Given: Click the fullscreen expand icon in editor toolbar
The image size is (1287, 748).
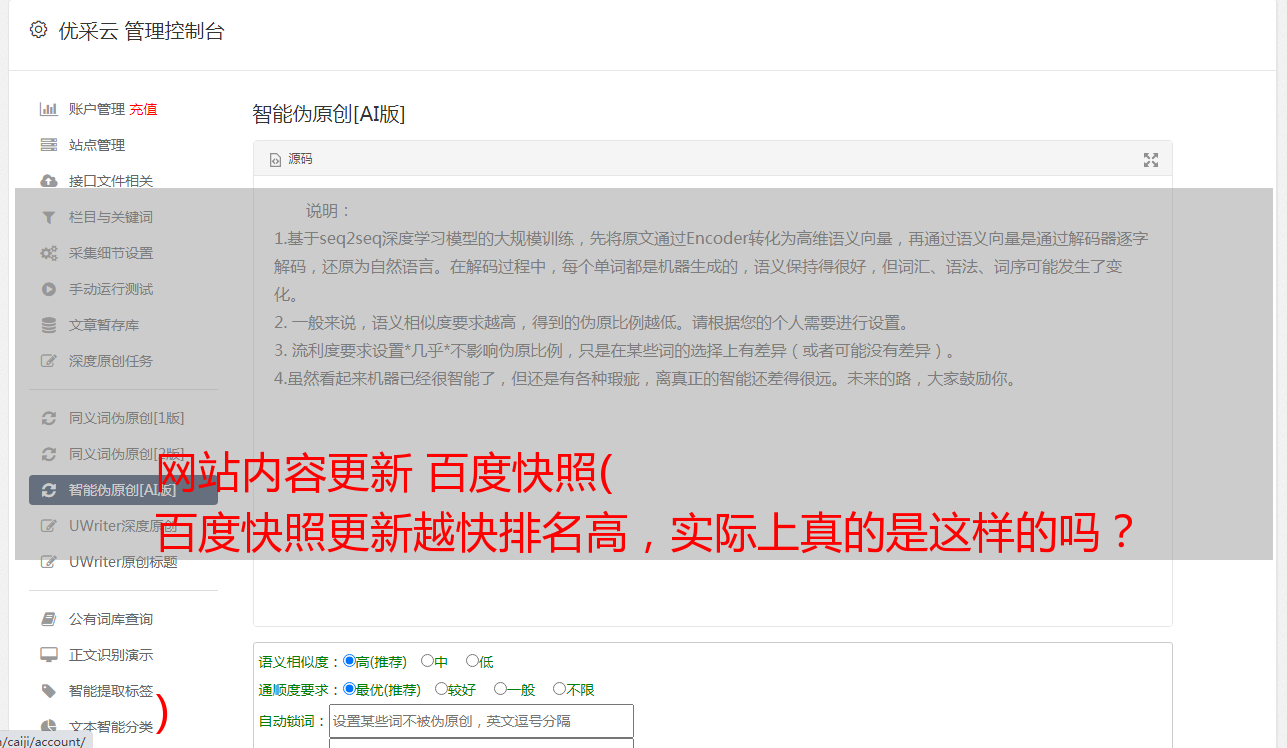Looking at the screenshot, I should coord(1151,160).
